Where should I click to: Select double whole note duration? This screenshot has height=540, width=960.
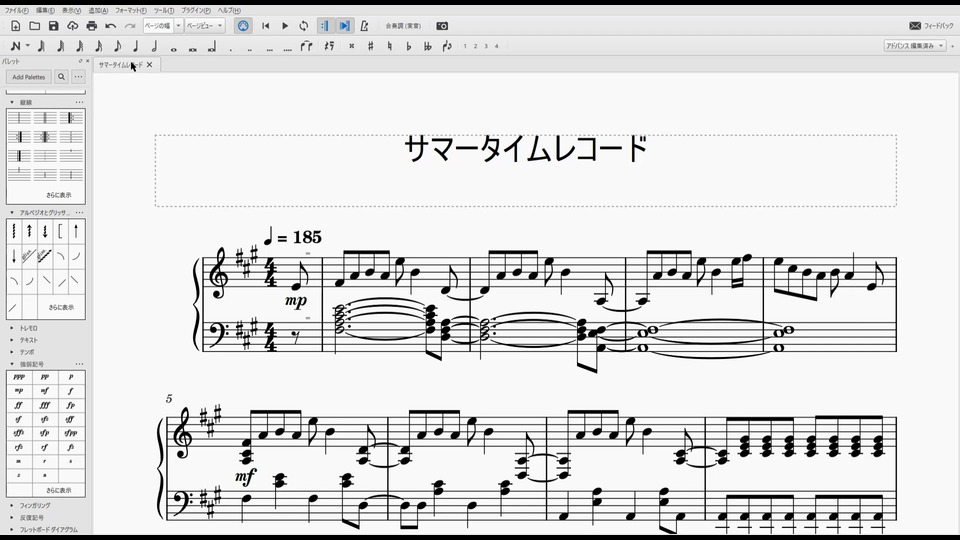pyautogui.click(x=192, y=48)
